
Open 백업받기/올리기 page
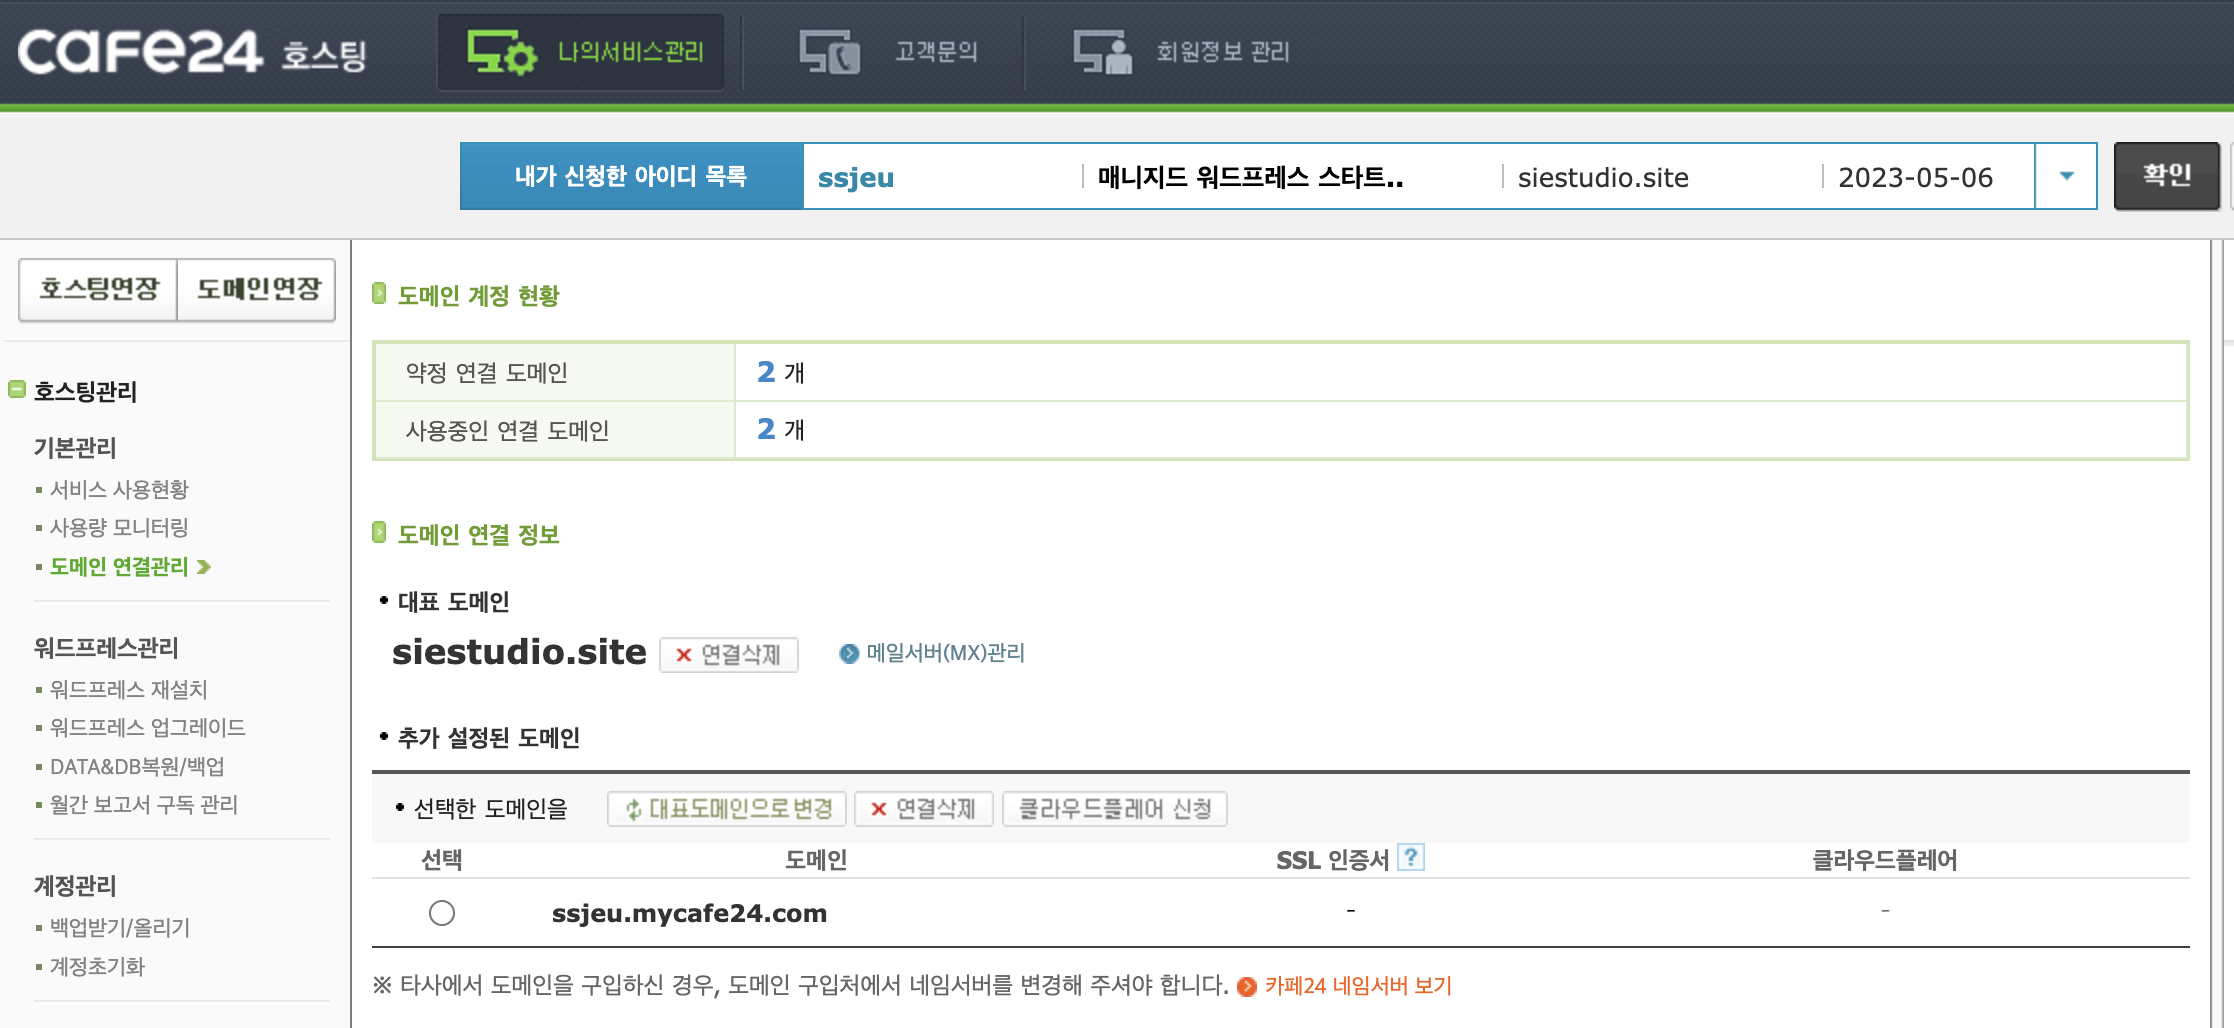pyautogui.click(x=120, y=927)
